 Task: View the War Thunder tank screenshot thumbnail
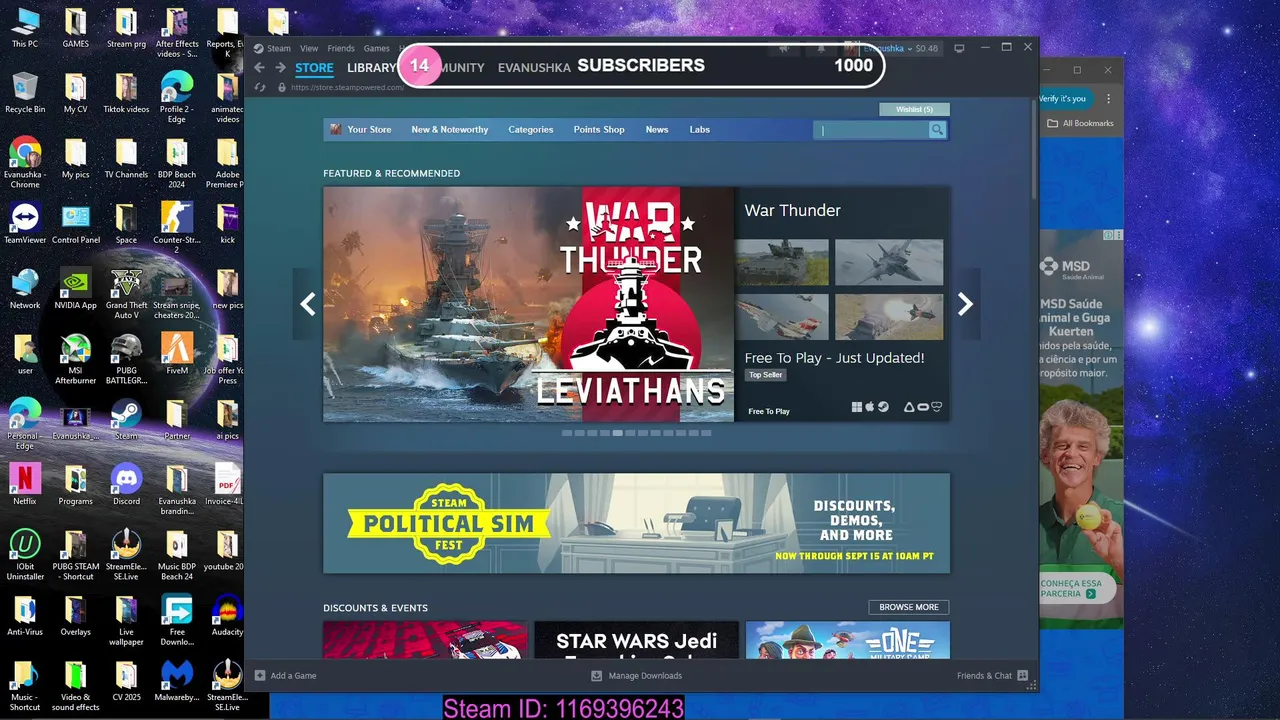(x=782, y=262)
